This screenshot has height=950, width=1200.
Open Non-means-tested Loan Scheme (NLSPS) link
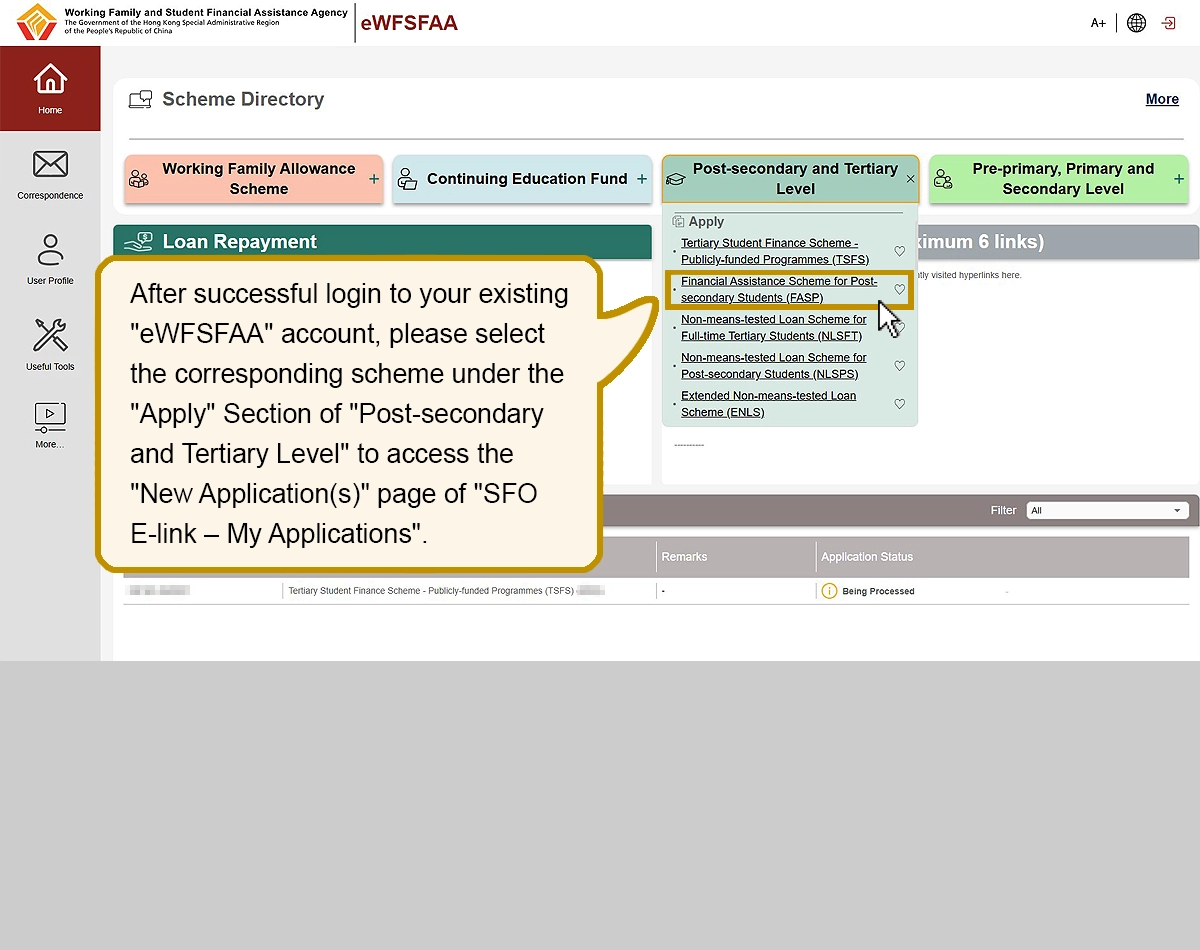coord(774,366)
